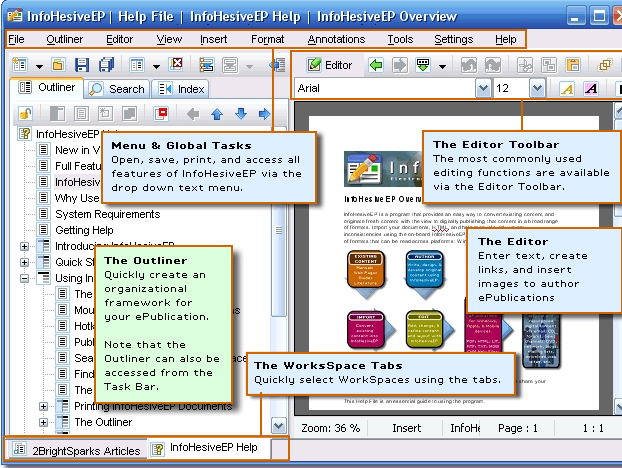Select Getting Help in the outline tree
Viewport: 622px width, 468px height.
84,230
